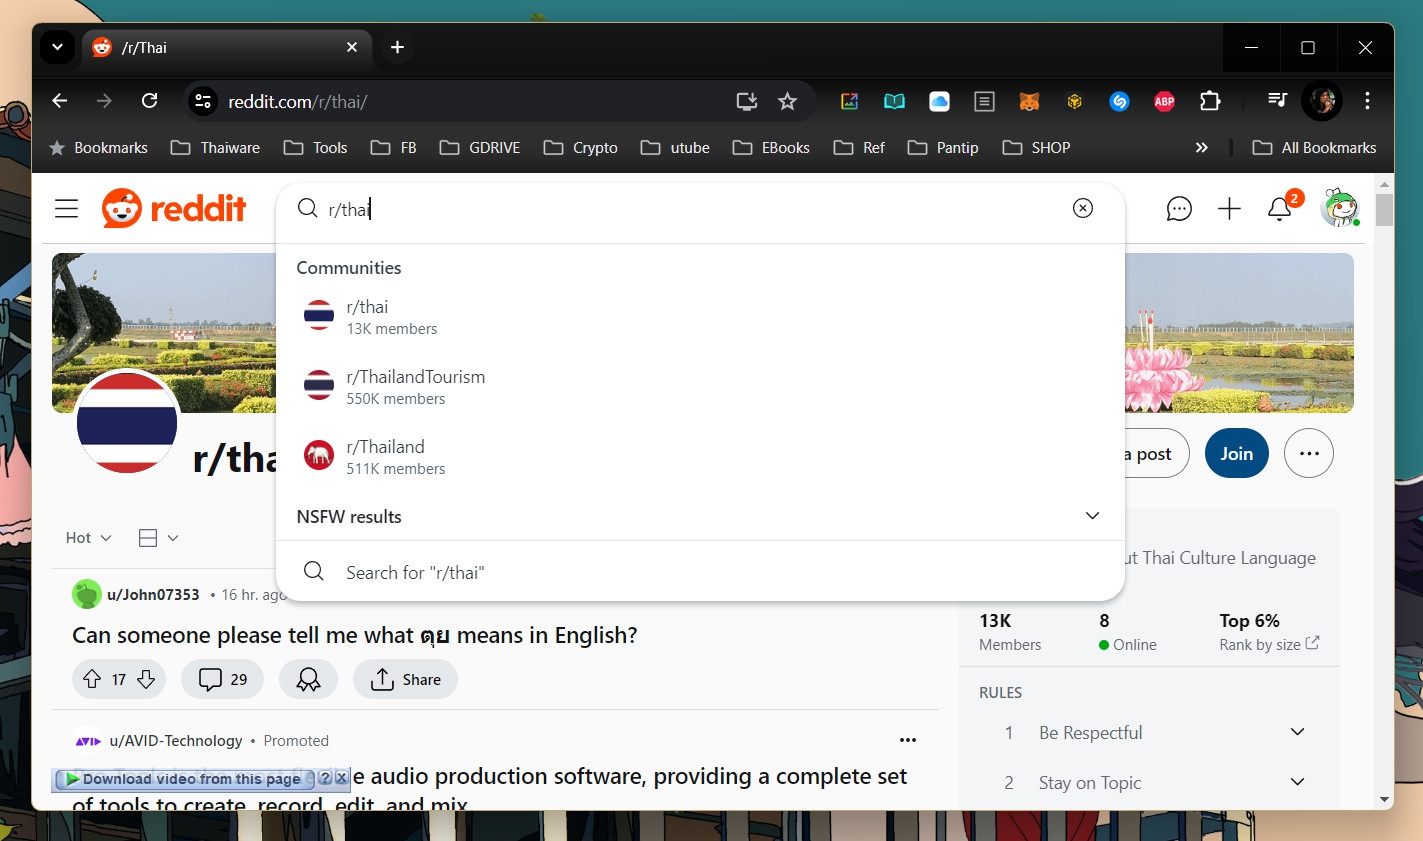Image resolution: width=1423 pixels, height=841 pixels.
Task: Select the r/thai community suggestion
Action: (700, 317)
